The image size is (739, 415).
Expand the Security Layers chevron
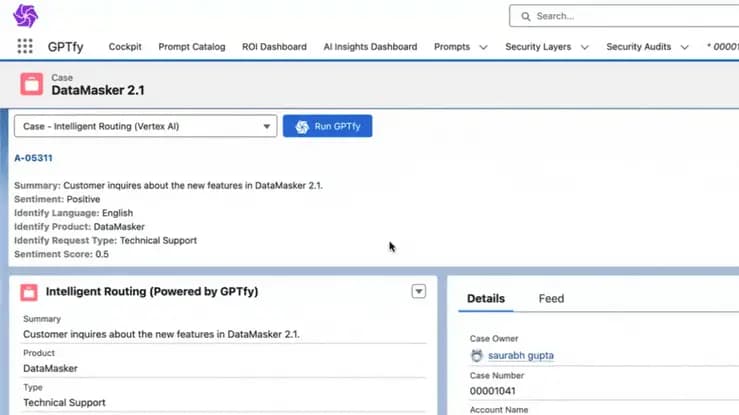point(585,47)
